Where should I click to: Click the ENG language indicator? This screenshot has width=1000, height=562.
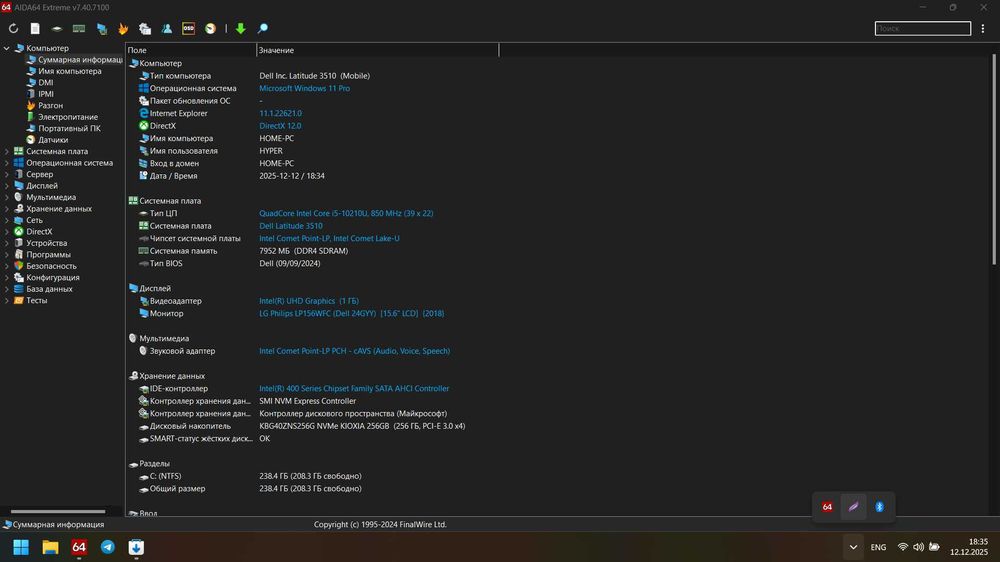click(878, 547)
